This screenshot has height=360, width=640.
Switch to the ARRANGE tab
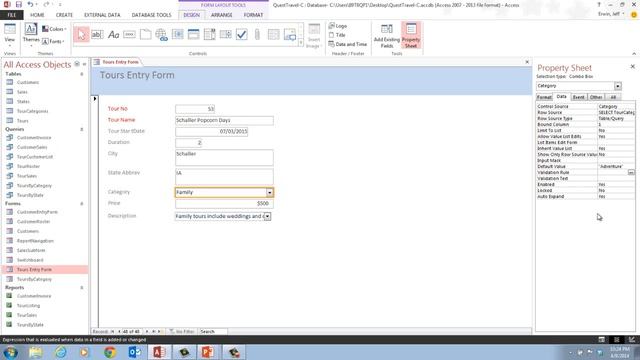point(222,15)
